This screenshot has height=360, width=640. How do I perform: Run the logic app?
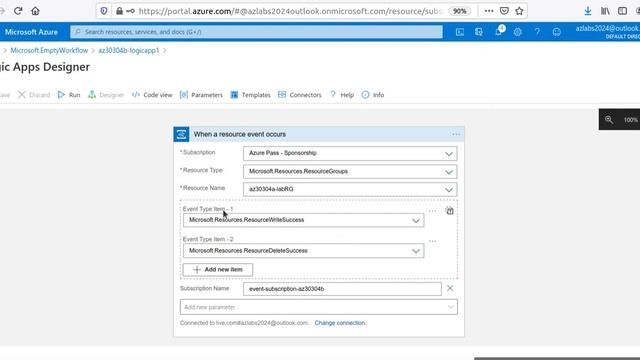[x=69, y=95]
